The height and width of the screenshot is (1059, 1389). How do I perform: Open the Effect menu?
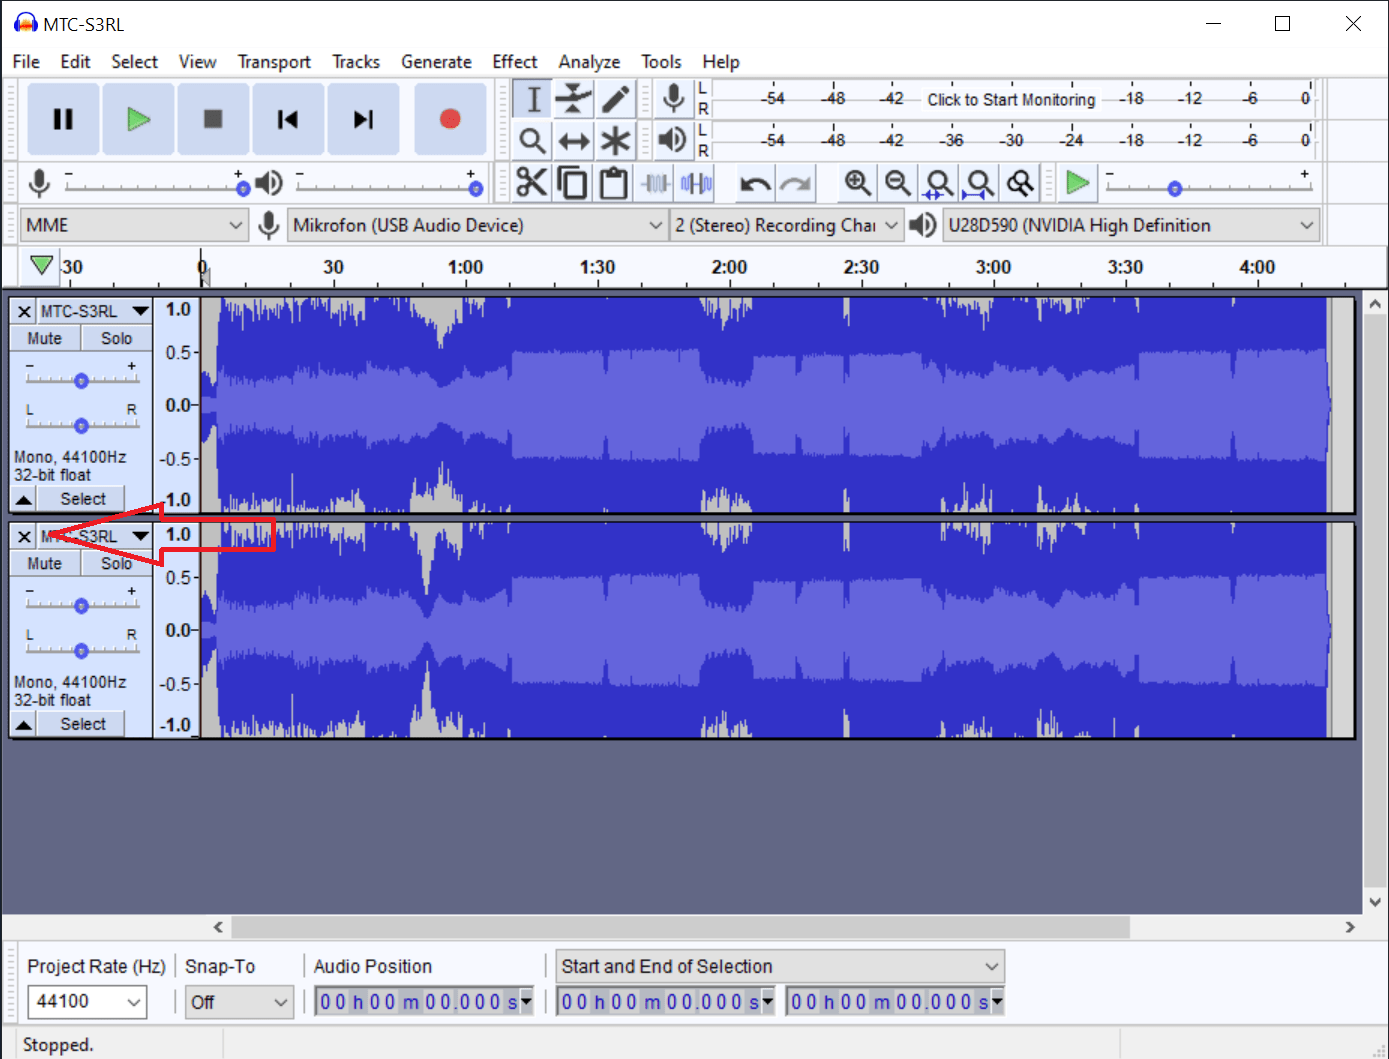coord(514,61)
